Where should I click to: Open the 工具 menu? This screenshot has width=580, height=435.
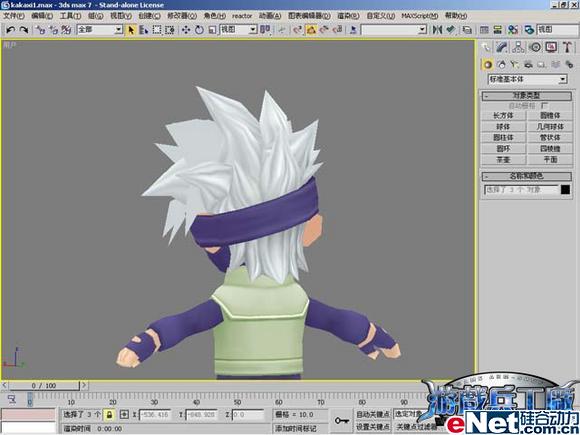(x=70, y=16)
